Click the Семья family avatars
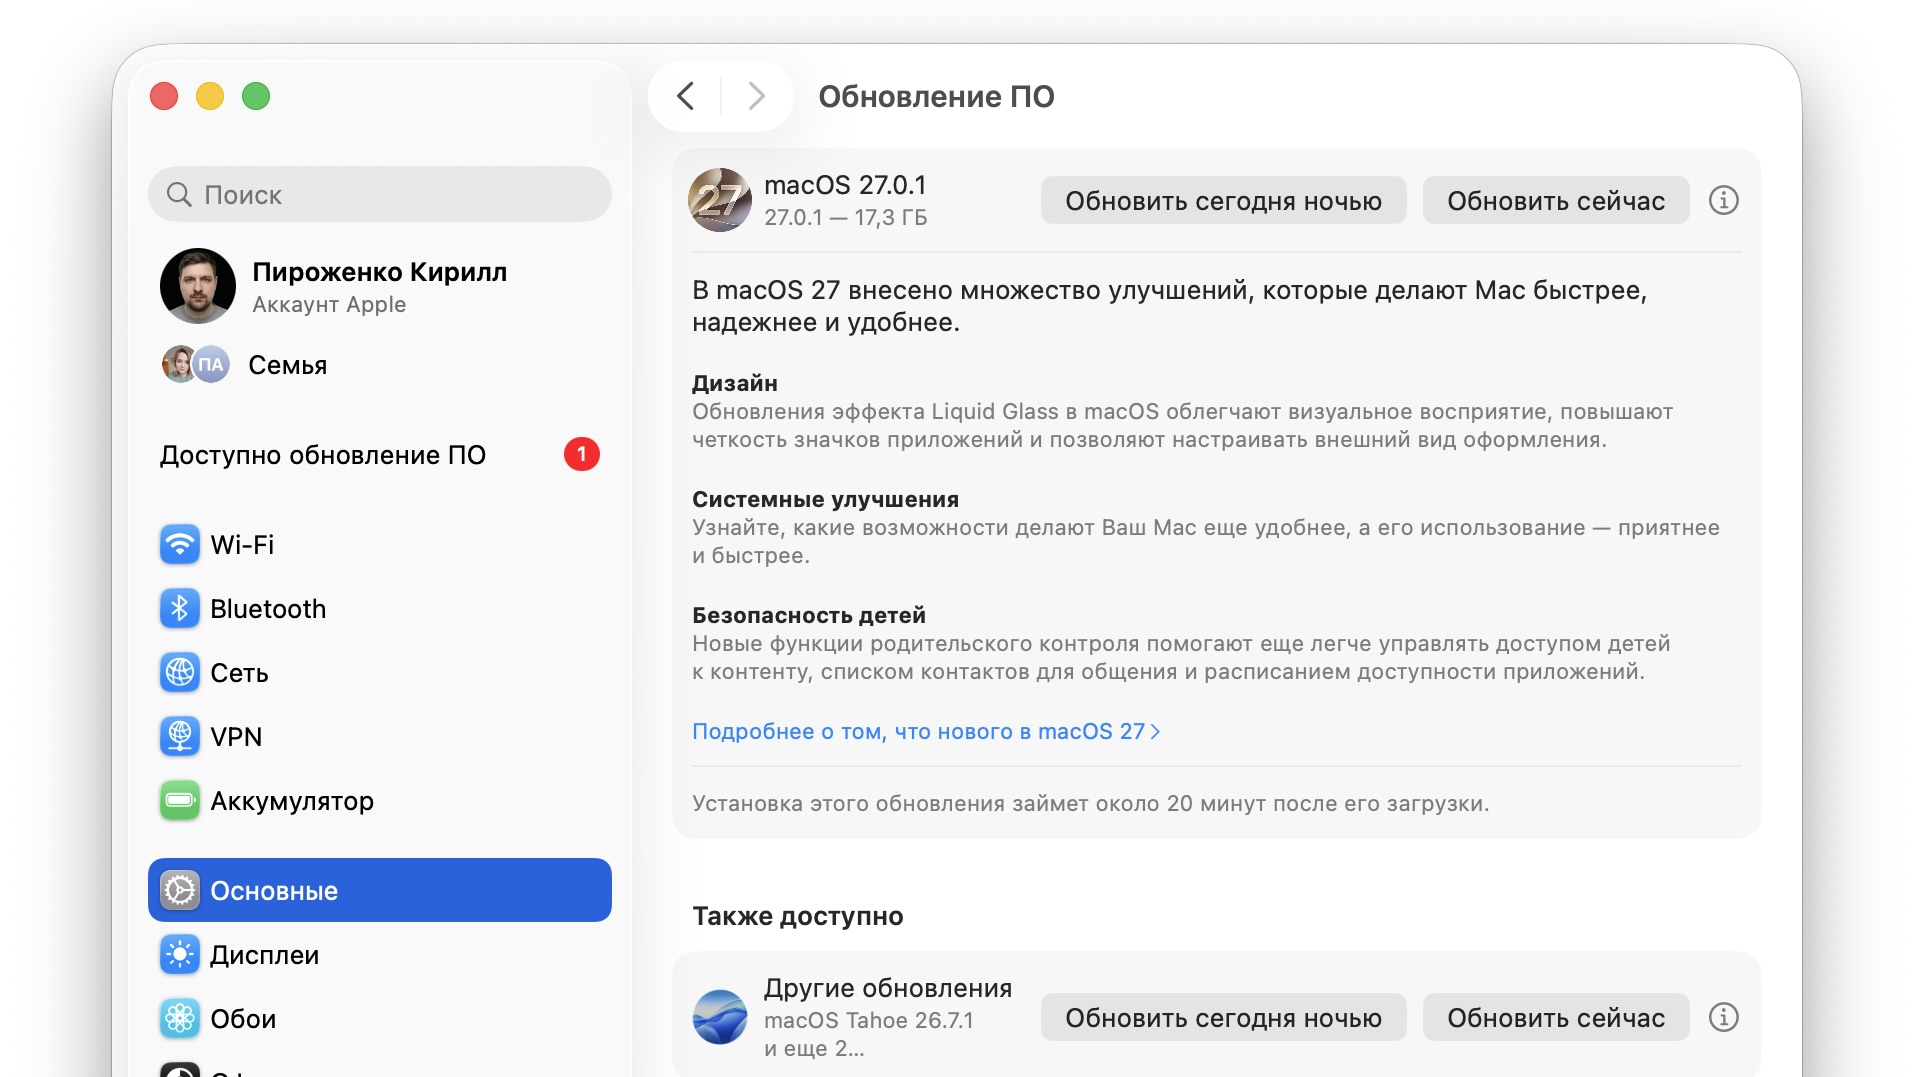 [196, 365]
